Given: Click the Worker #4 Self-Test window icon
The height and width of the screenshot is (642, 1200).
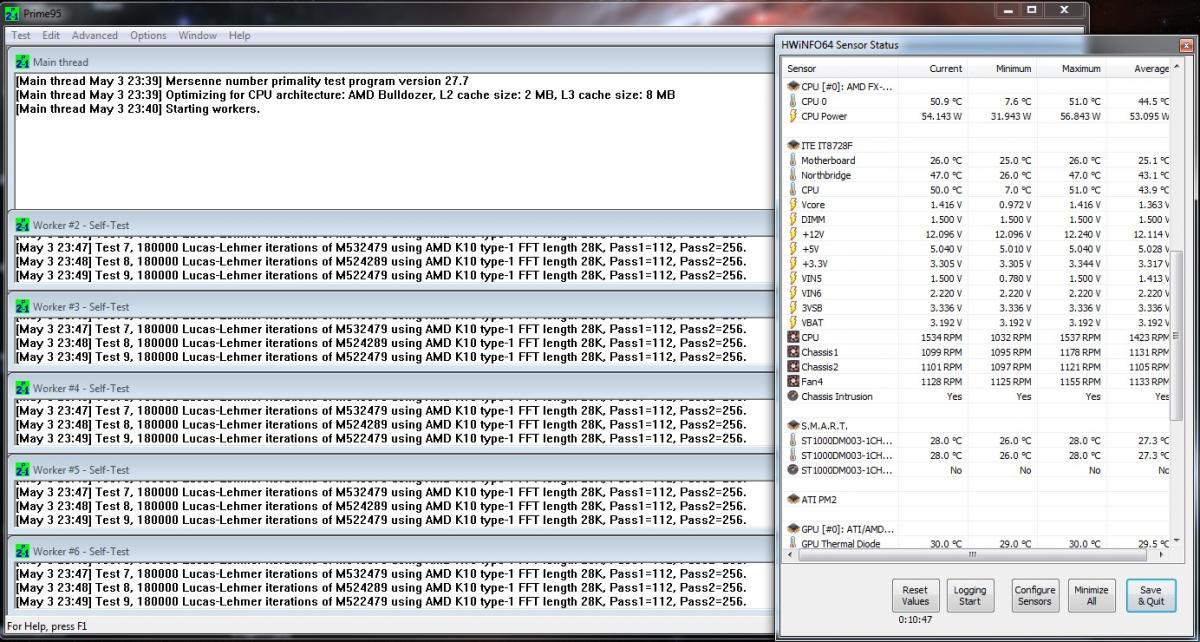Looking at the screenshot, I should tap(23, 388).
